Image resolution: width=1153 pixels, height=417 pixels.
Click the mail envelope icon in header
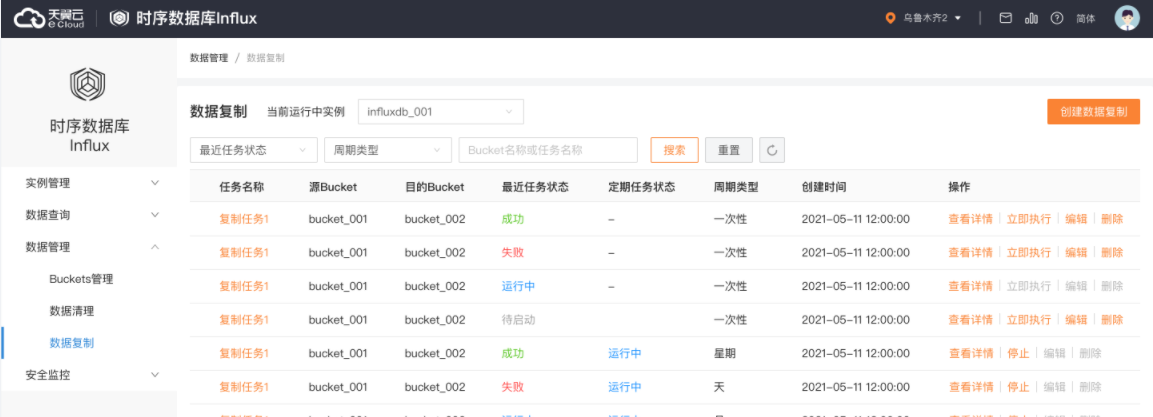click(1006, 18)
